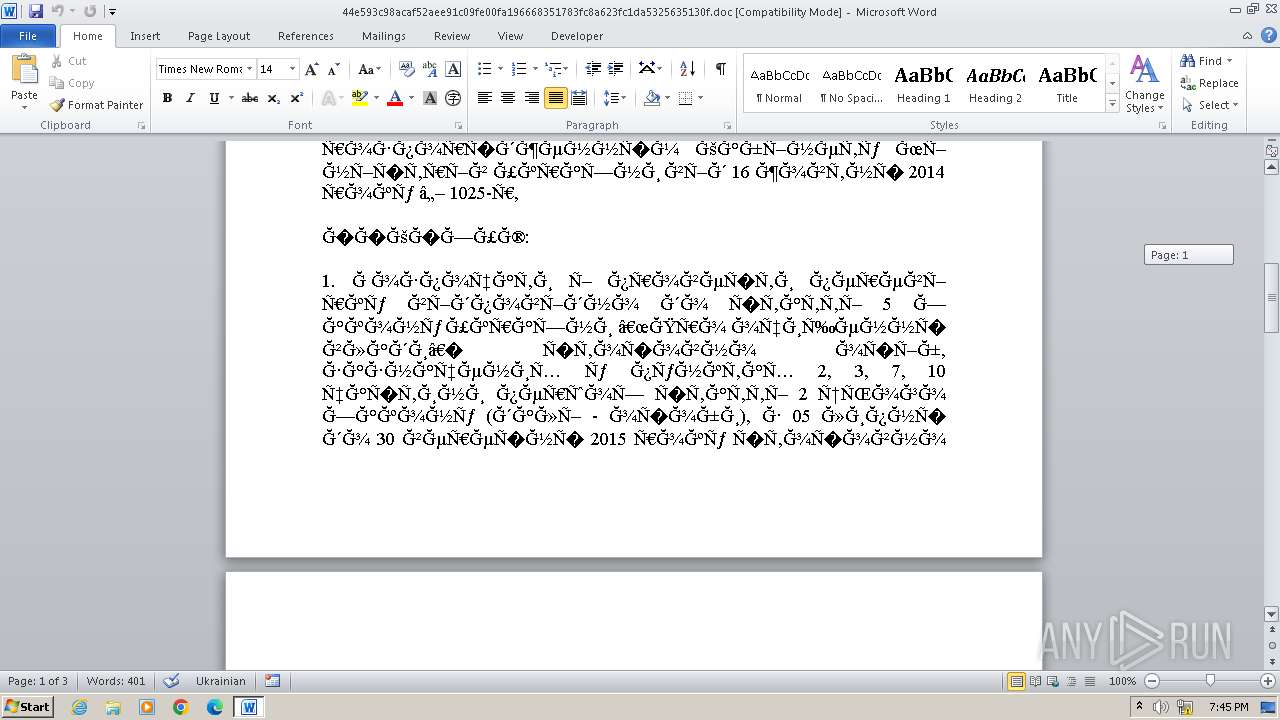Toggle Justify paragraph alignment
Image resolution: width=1280 pixels, height=720 pixels.
(555, 98)
